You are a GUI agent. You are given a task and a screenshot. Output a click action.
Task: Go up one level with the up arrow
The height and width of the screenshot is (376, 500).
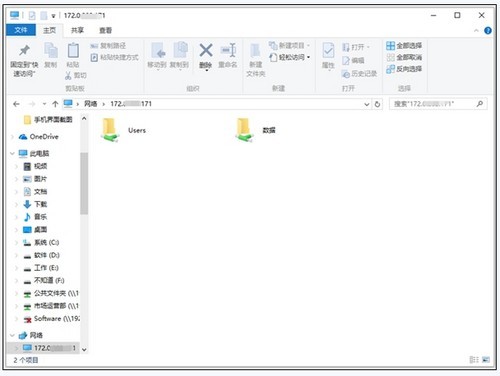point(55,104)
